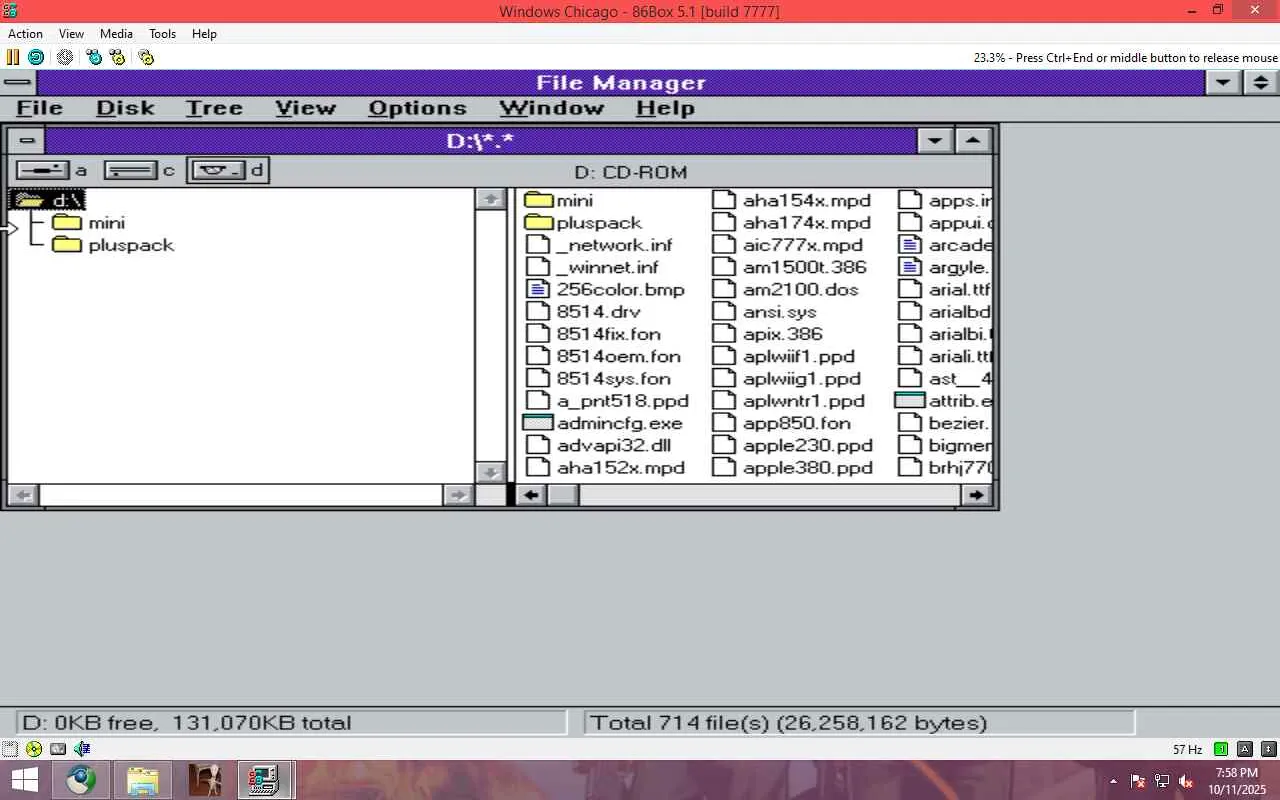Click the hard reset icon in 86Box toolbar
The width and height of the screenshot is (1280, 800).
tap(36, 57)
